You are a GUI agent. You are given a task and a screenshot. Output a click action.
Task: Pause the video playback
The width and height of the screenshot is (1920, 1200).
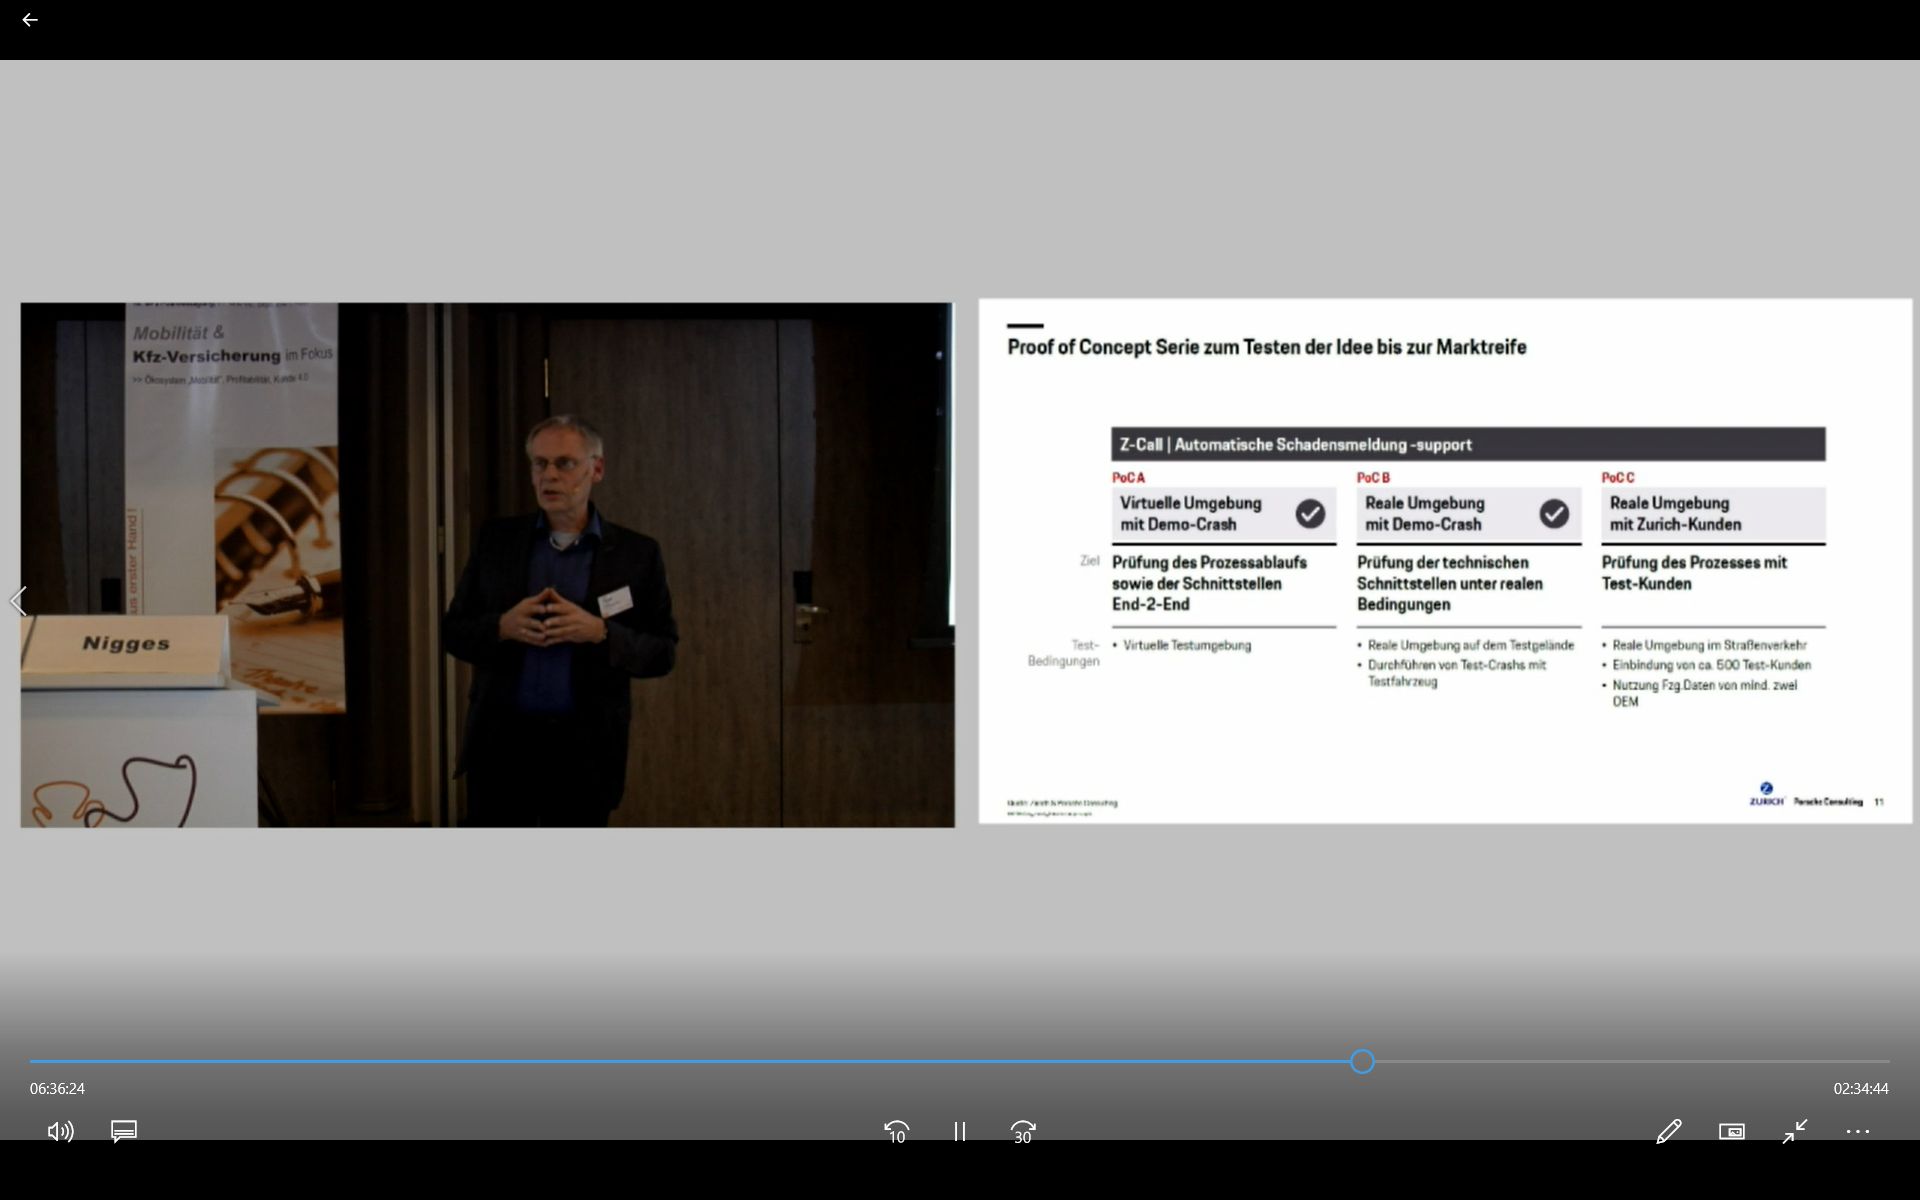[960, 1131]
